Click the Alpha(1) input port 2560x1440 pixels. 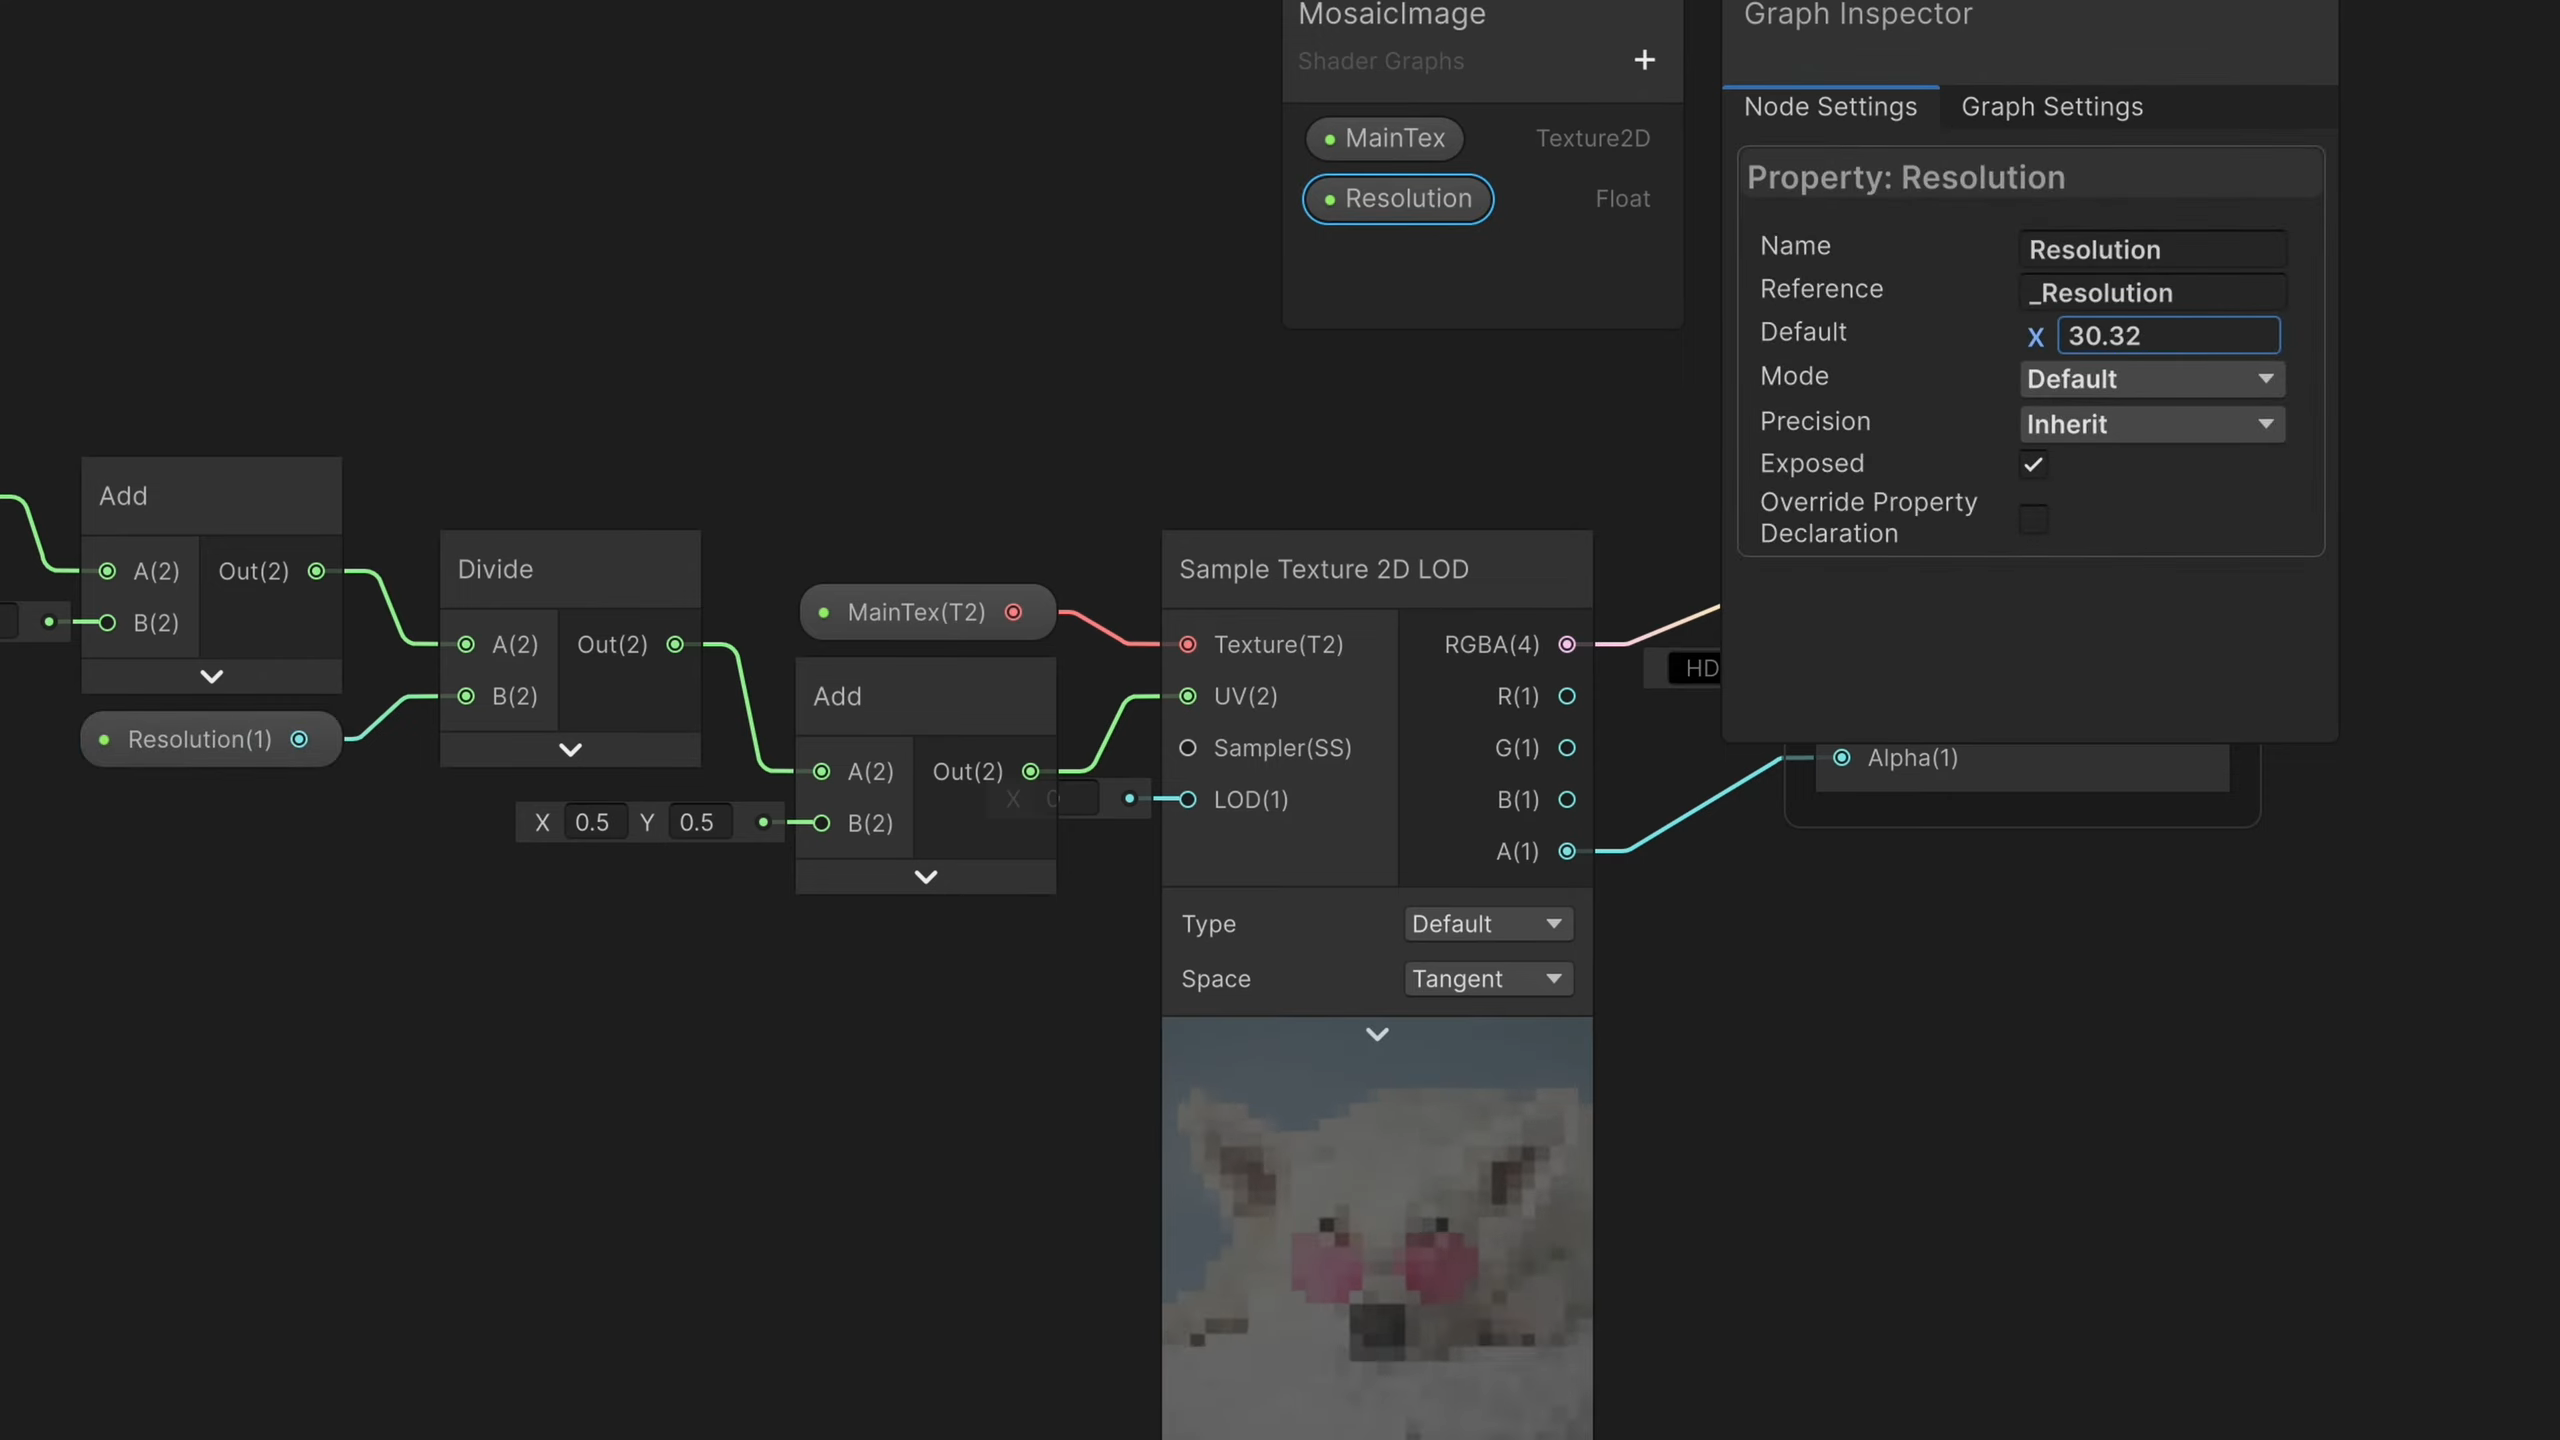click(1841, 758)
